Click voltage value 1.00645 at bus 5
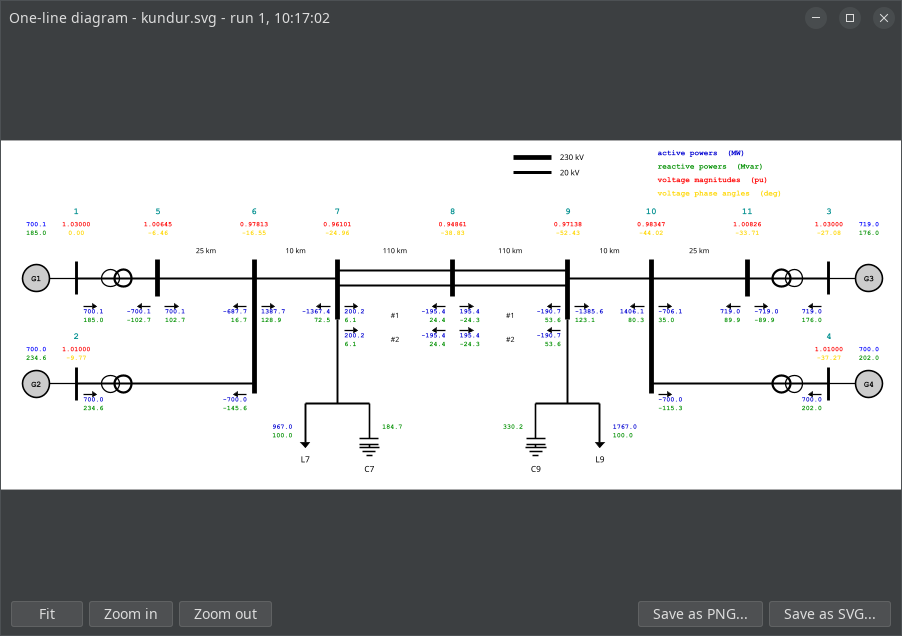 pos(158,224)
